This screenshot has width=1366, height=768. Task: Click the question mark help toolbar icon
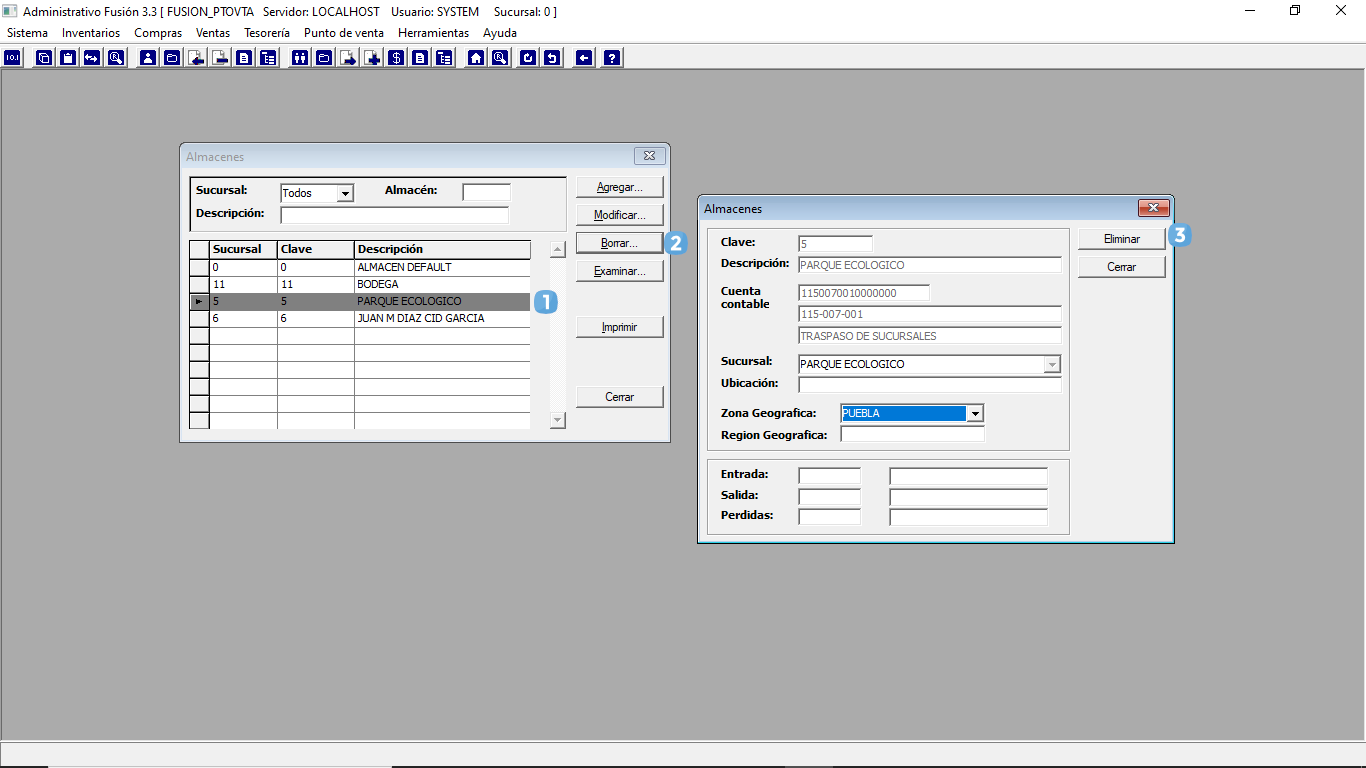(x=612, y=58)
